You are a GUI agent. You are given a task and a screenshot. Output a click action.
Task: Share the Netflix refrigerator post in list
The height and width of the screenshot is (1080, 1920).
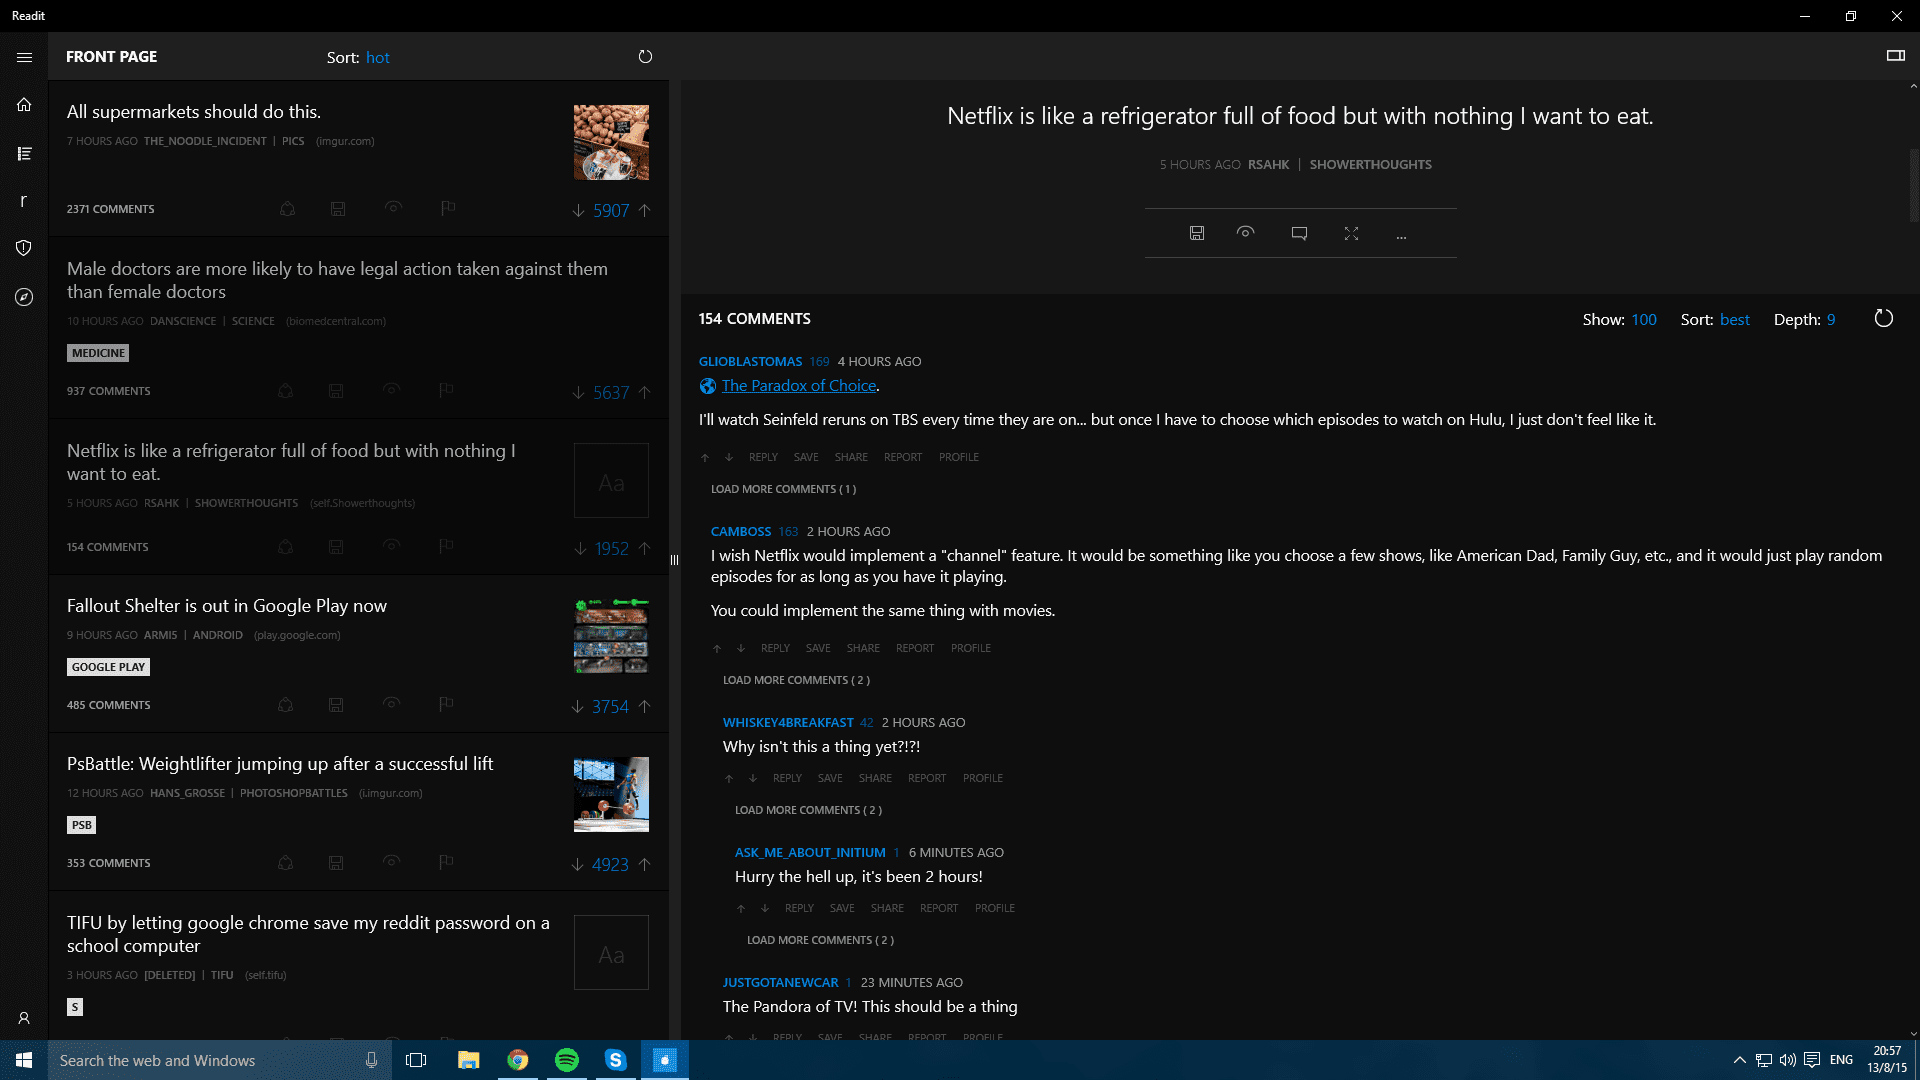pyautogui.click(x=285, y=547)
